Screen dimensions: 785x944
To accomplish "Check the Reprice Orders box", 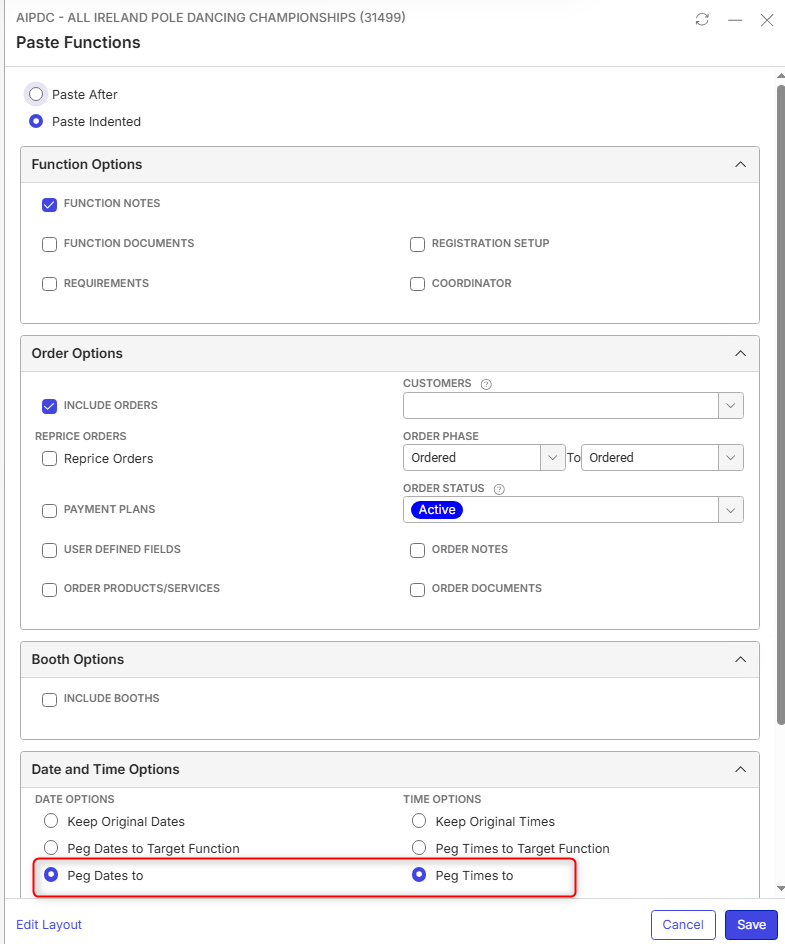I will [x=49, y=459].
